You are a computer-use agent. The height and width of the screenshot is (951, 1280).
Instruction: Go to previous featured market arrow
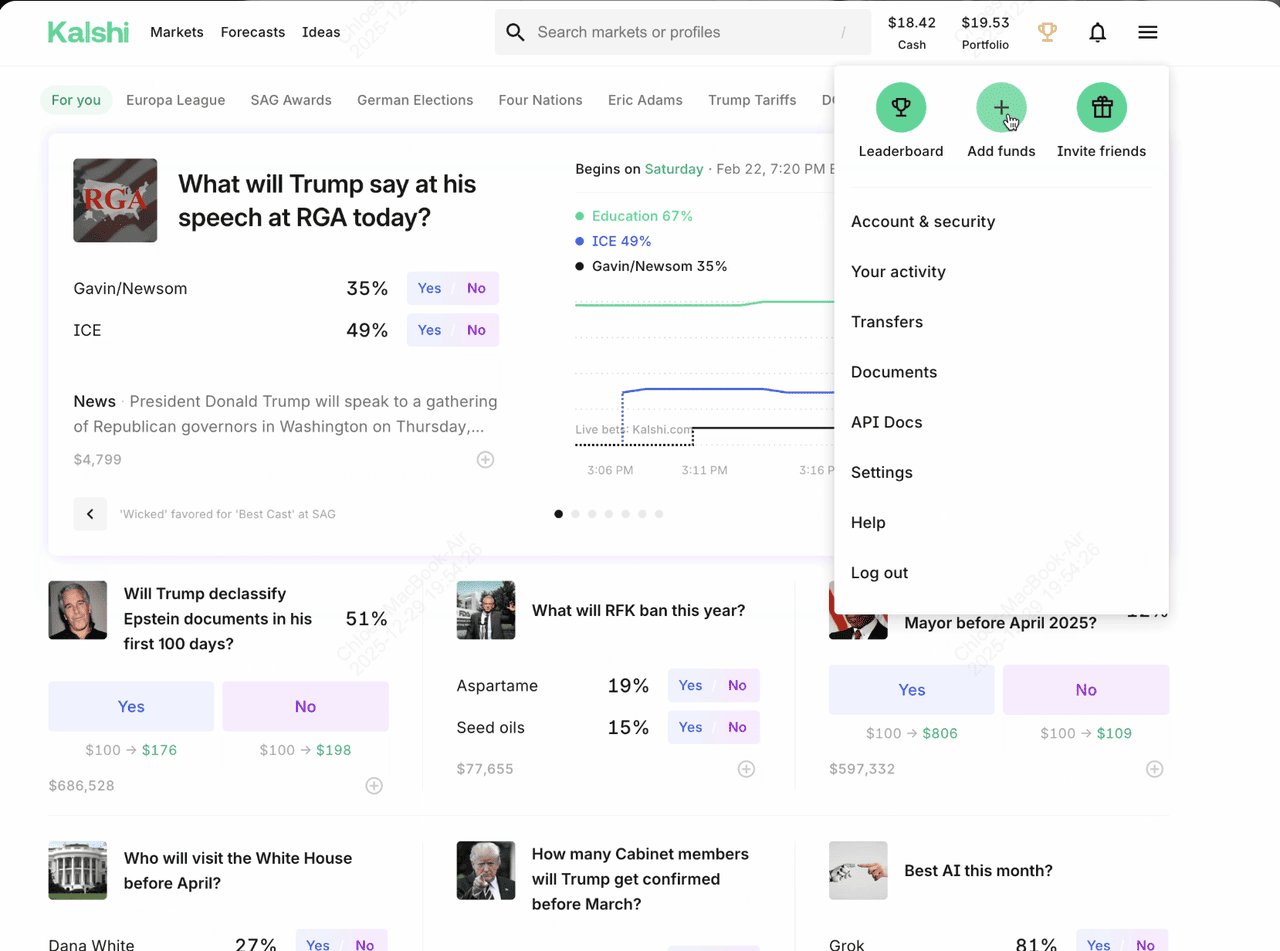[90, 514]
